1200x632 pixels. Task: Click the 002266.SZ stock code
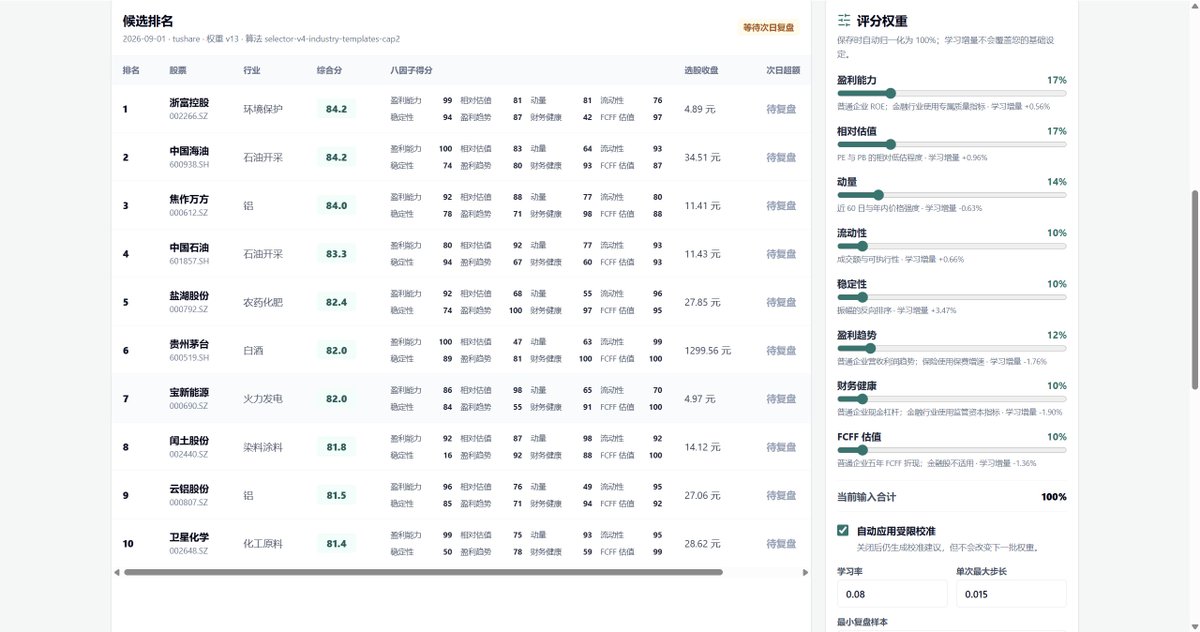point(189,116)
